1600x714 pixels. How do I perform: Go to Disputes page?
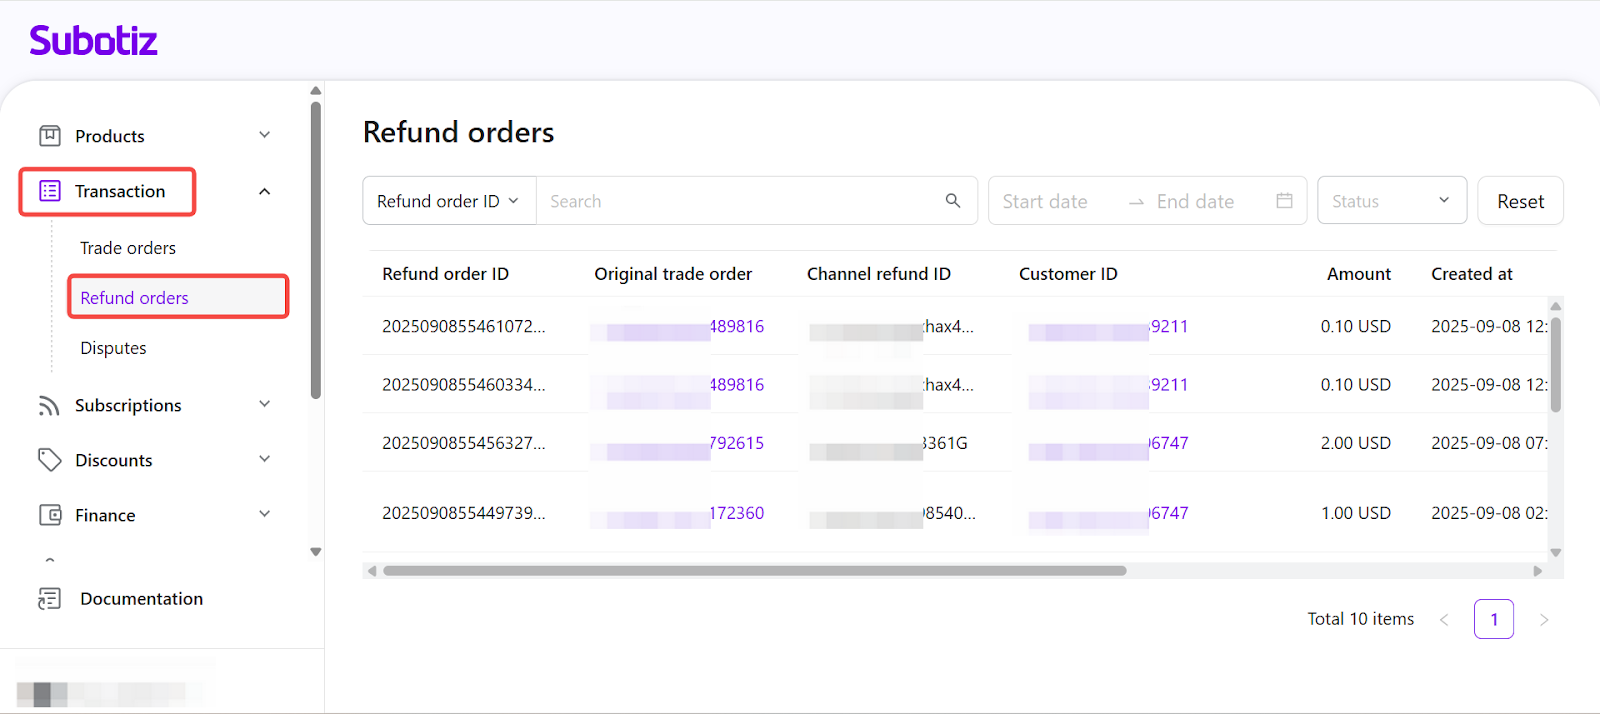point(113,348)
